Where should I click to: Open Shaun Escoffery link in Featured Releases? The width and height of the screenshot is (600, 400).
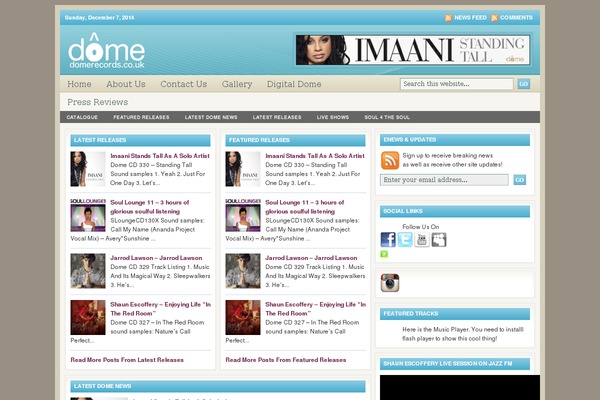[x=315, y=309]
